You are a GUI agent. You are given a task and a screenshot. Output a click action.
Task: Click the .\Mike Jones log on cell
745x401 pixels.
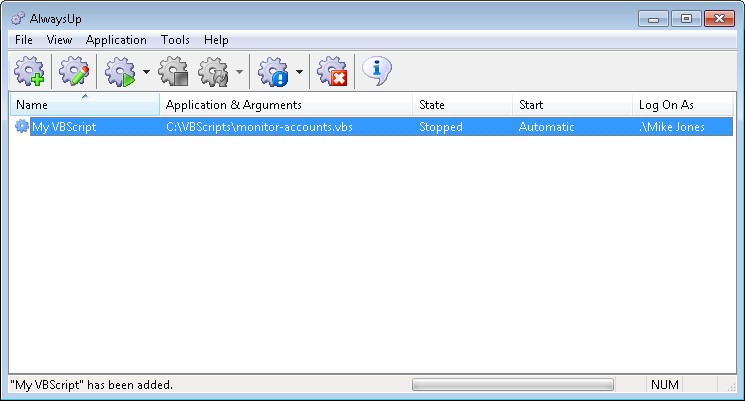click(x=672, y=127)
